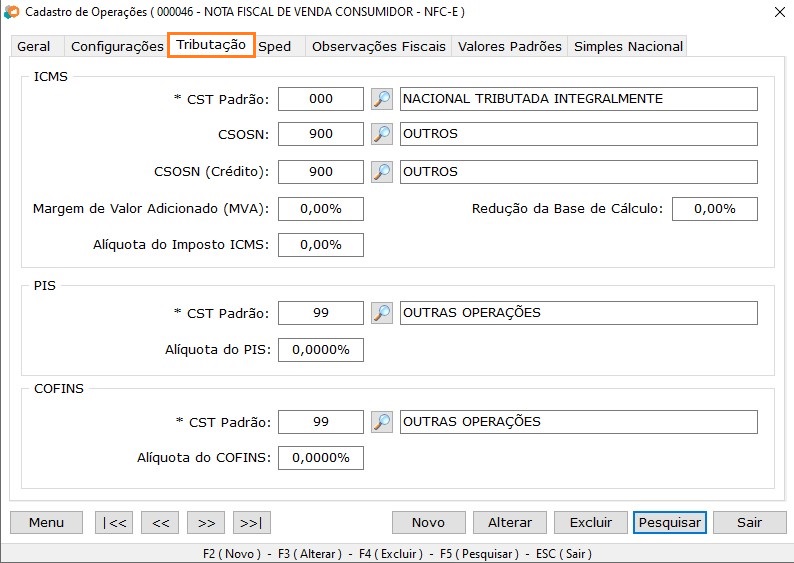Click the application icon in title bar

click(12, 12)
